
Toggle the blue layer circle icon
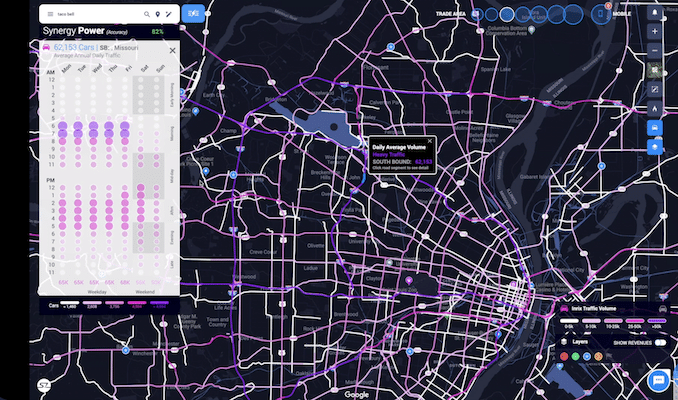pyautogui.click(x=587, y=356)
